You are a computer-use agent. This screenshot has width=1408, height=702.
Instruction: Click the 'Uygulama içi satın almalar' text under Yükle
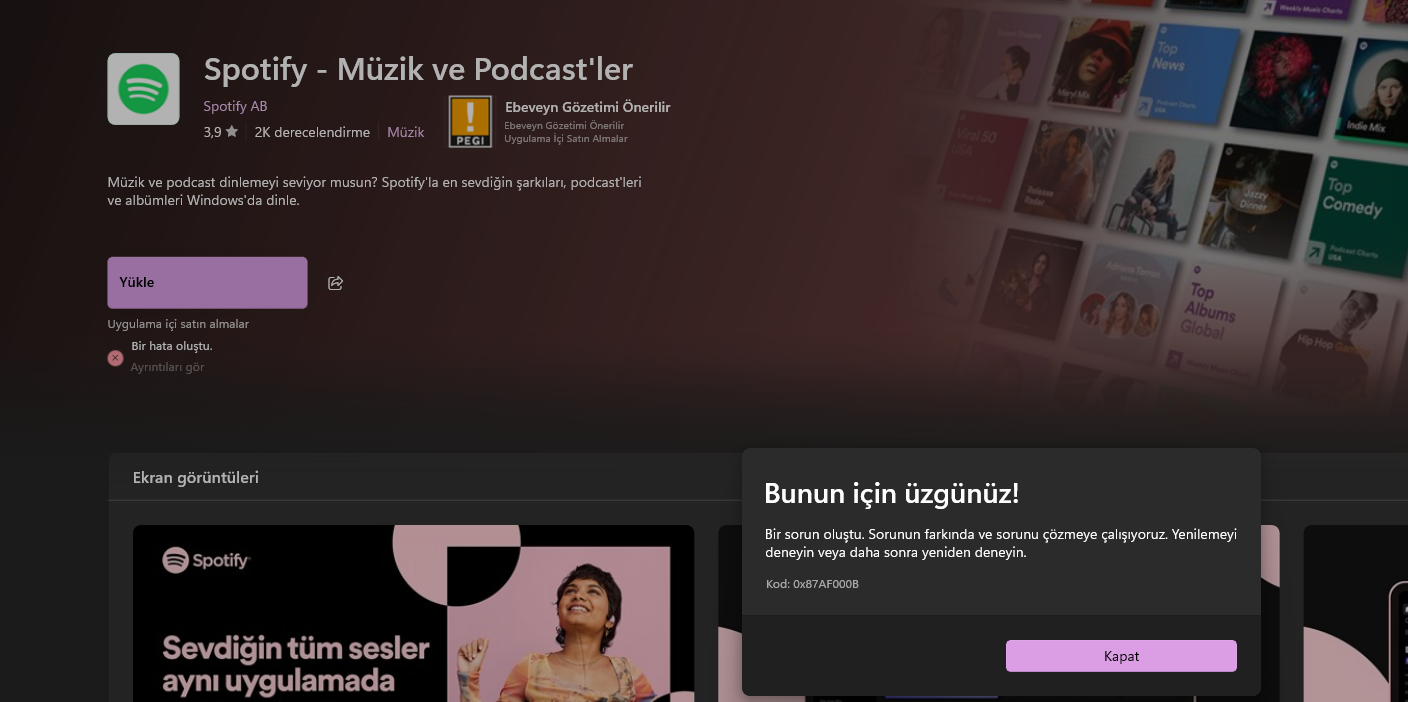(178, 324)
